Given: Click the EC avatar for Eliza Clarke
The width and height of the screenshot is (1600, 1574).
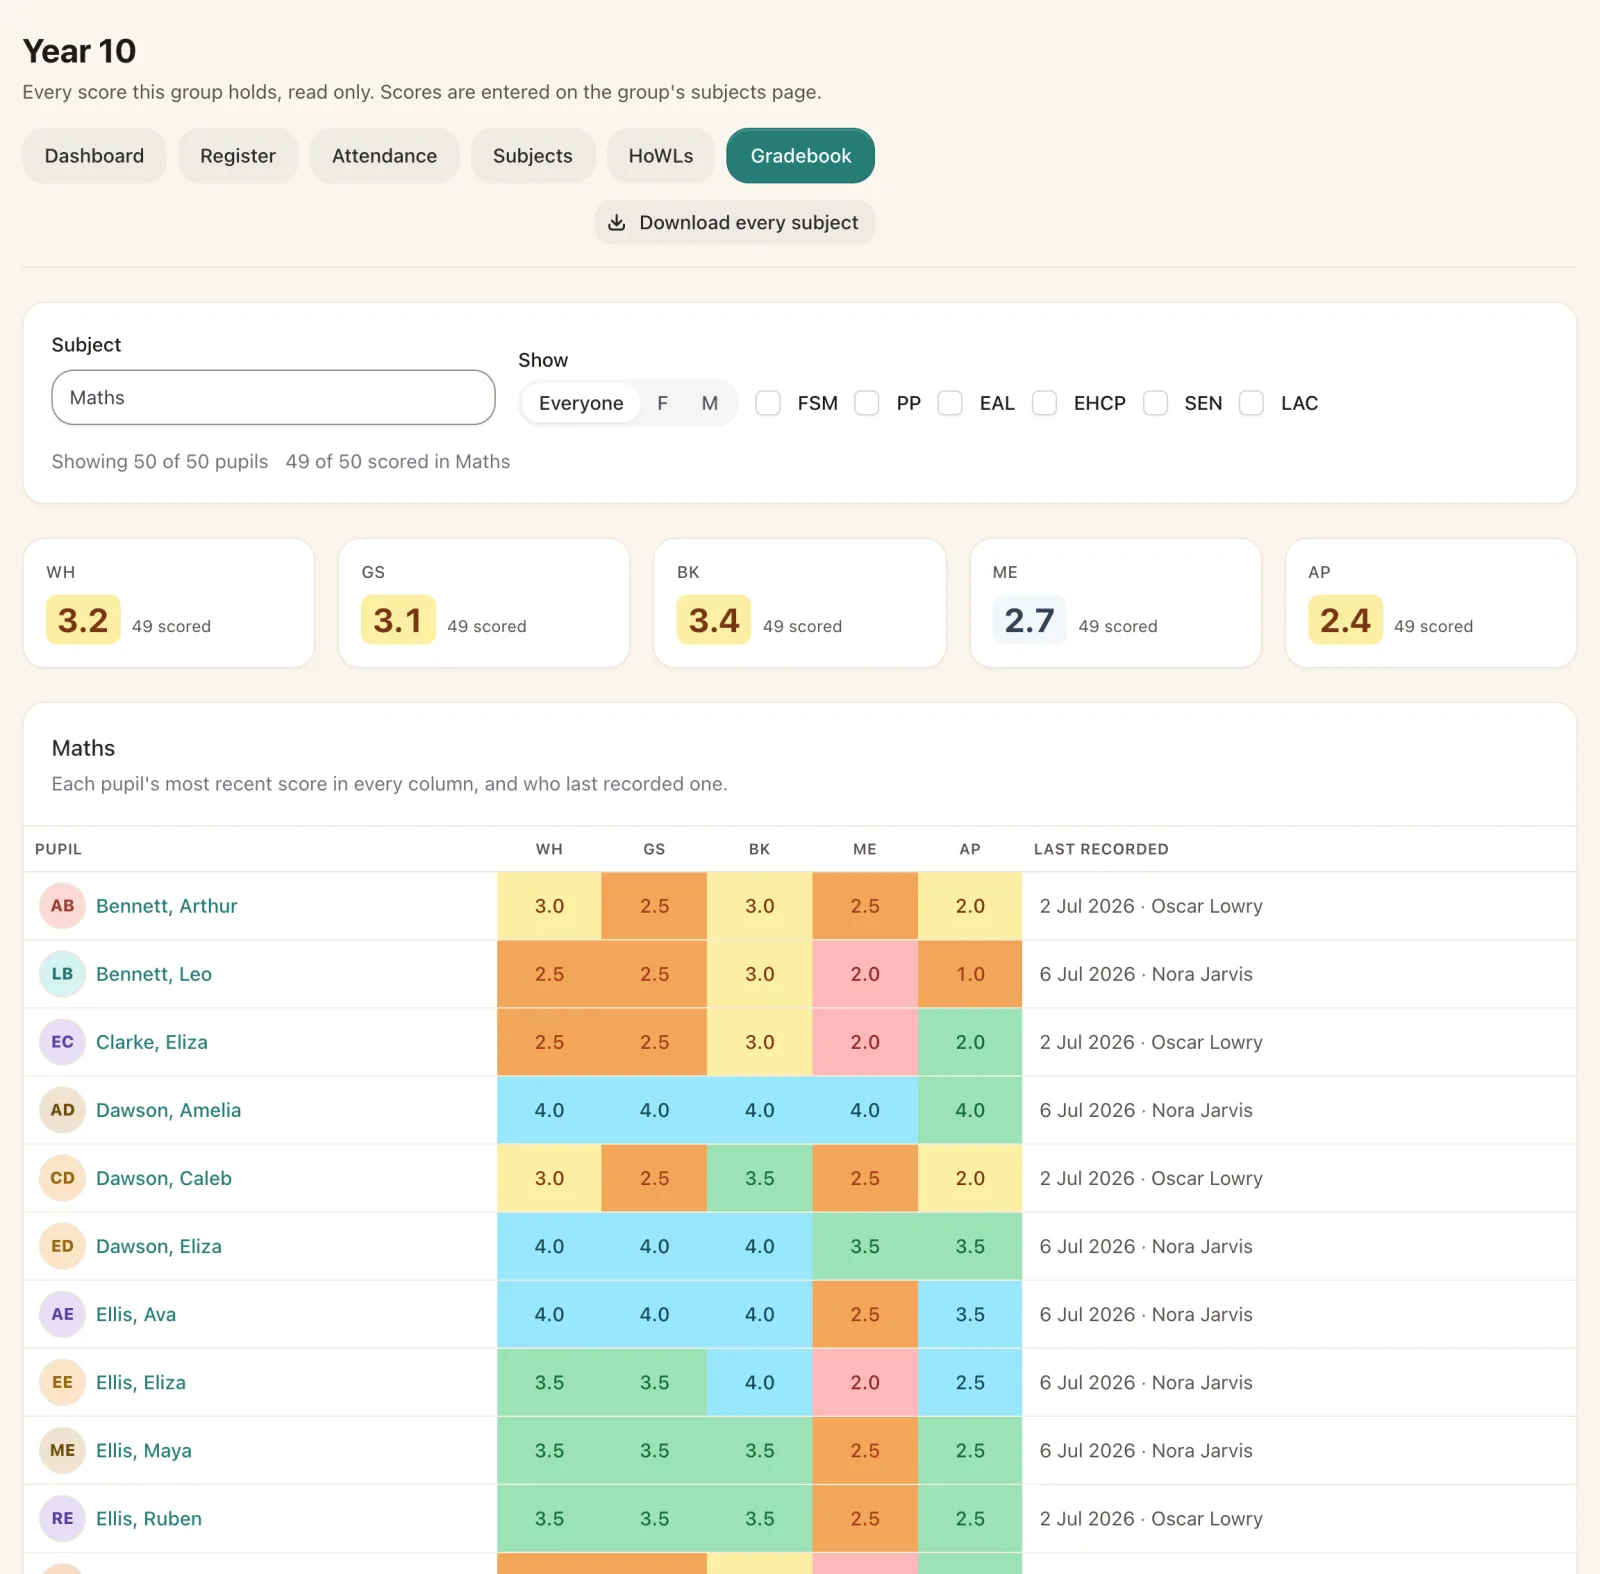Looking at the screenshot, I should coord(62,1042).
